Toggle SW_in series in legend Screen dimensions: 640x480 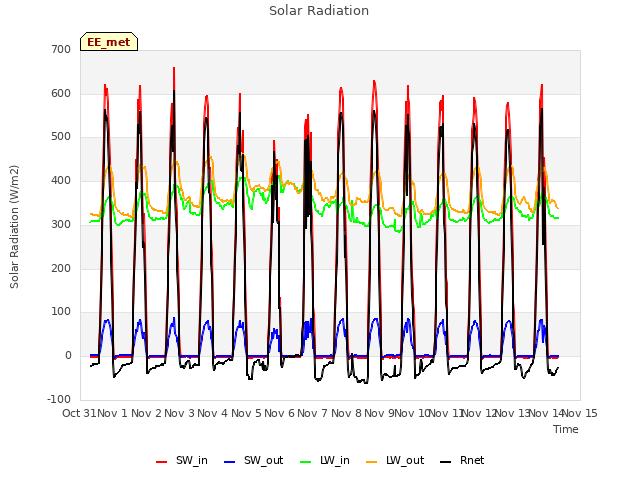(182, 461)
